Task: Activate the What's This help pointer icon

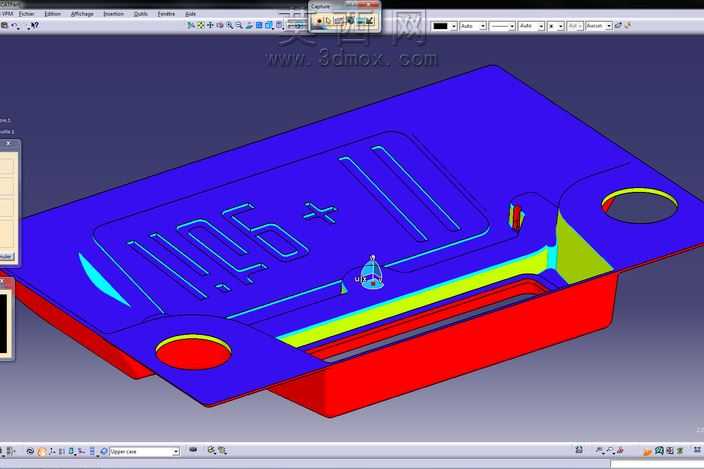Action: click(x=34, y=26)
